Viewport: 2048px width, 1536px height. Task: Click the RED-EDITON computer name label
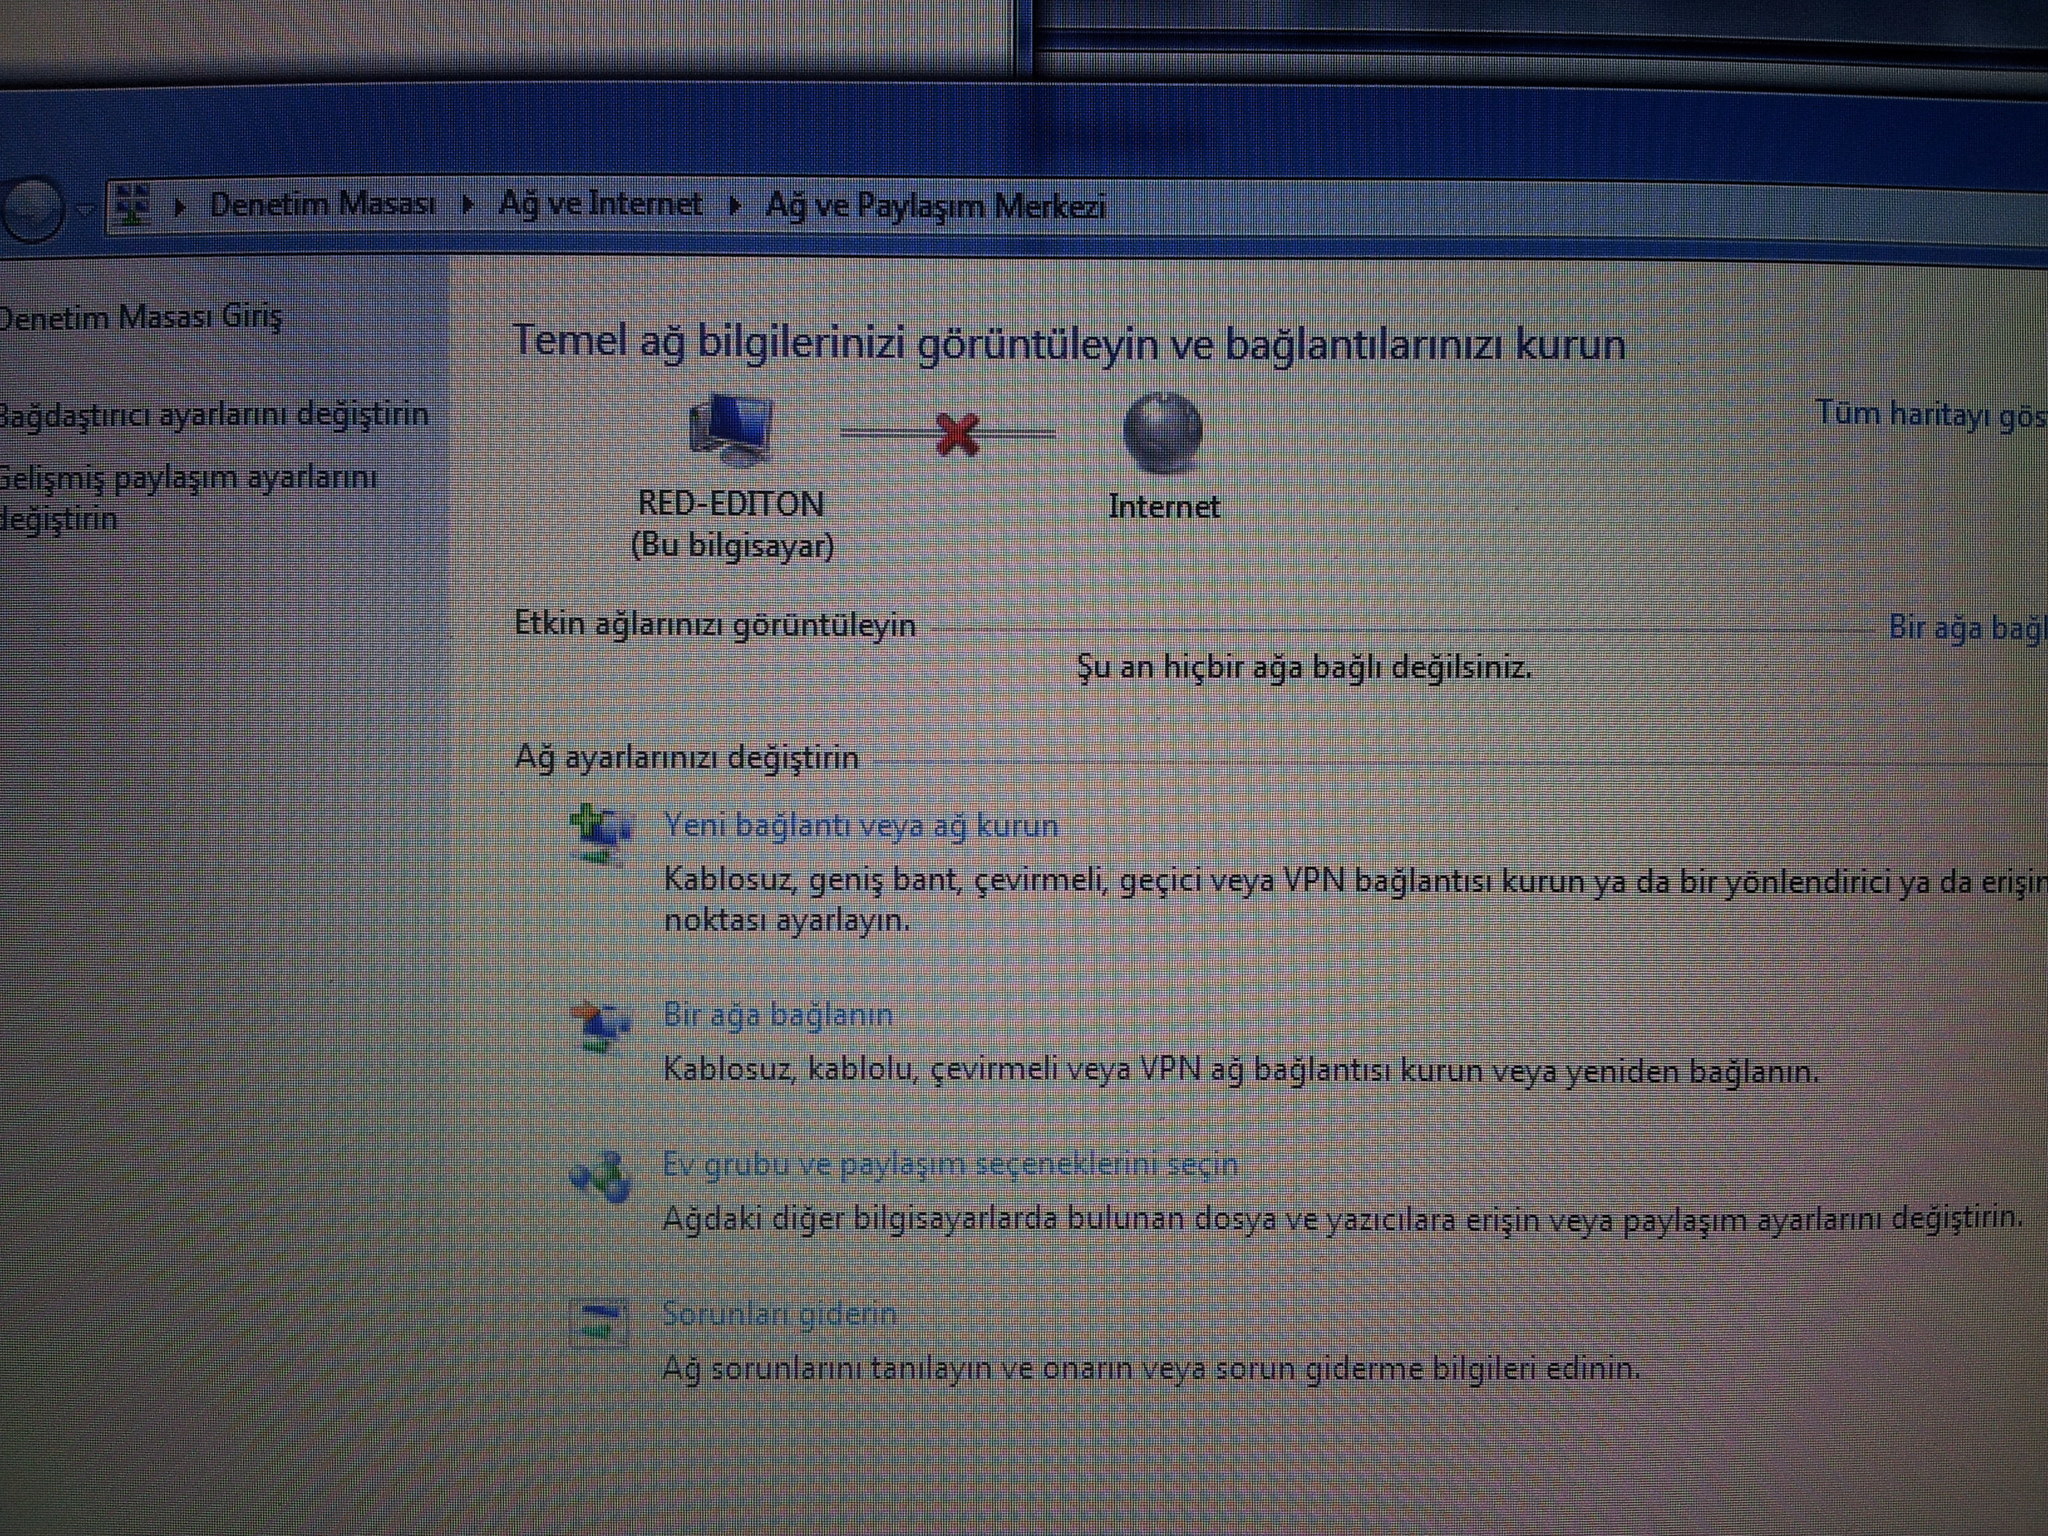(x=731, y=503)
